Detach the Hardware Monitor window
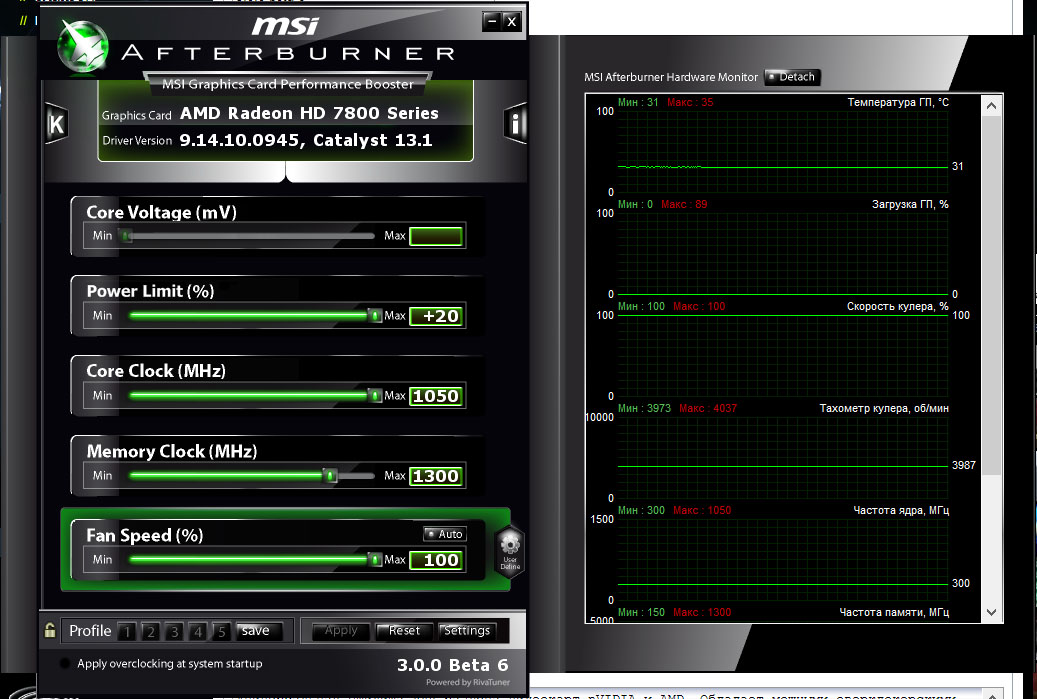Viewport: 1037px width, 699px height. pos(792,77)
